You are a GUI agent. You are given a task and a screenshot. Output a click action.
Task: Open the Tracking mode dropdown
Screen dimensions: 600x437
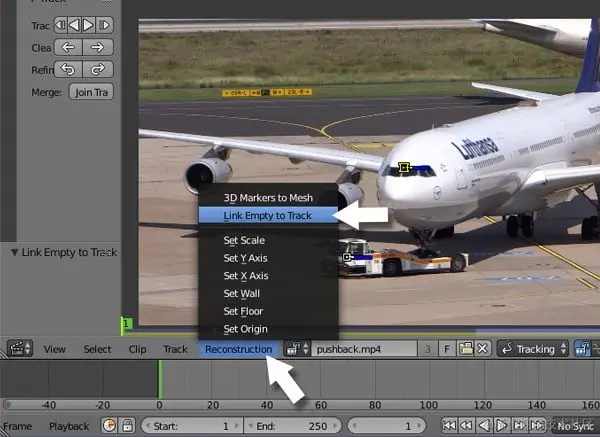point(532,349)
